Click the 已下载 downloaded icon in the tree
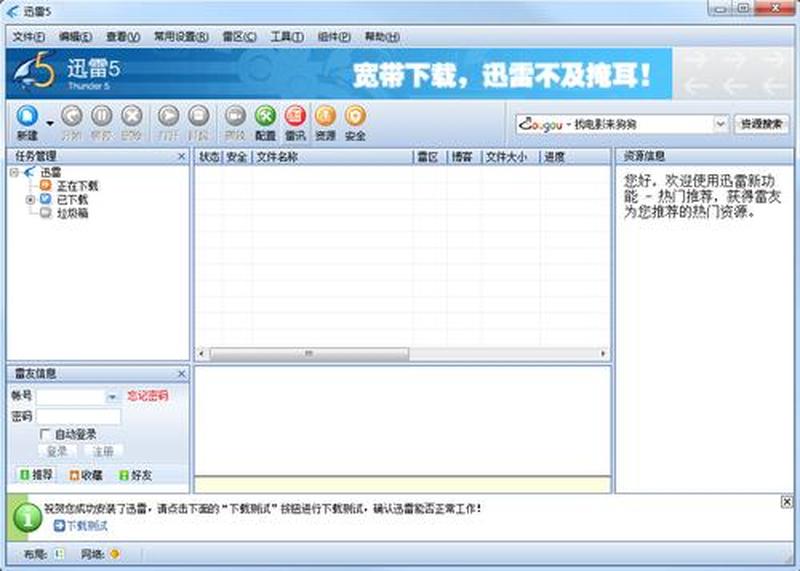 tap(45, 199)
